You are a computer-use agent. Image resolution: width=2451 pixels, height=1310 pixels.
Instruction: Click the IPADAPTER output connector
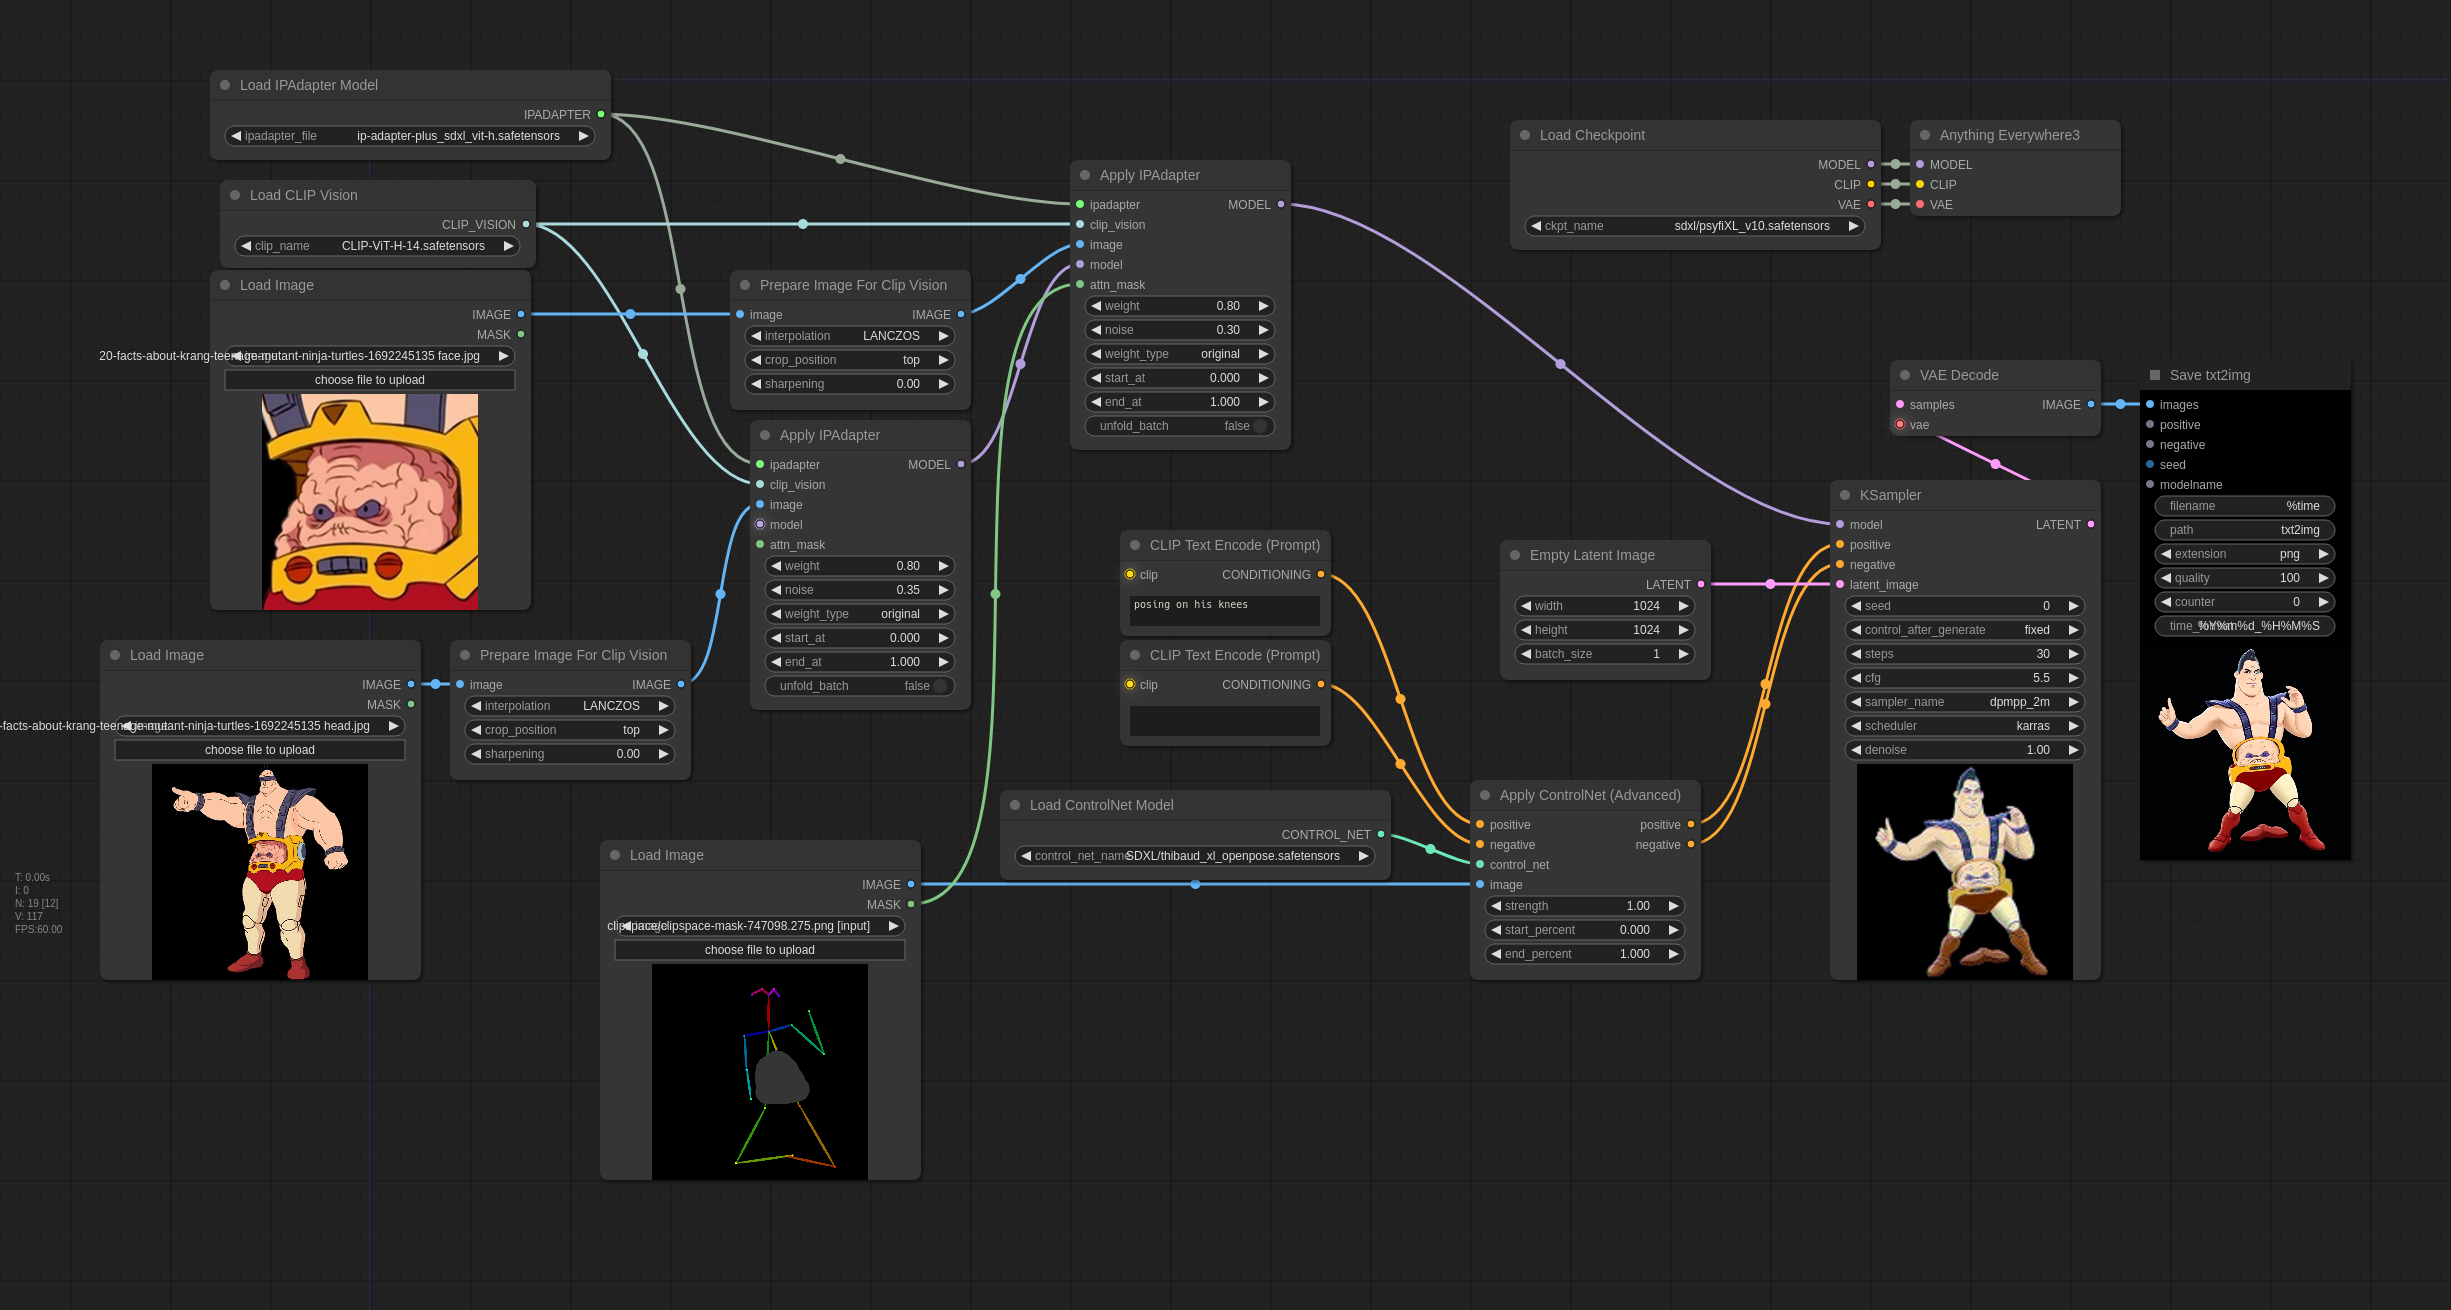click(x=601, y=114)
